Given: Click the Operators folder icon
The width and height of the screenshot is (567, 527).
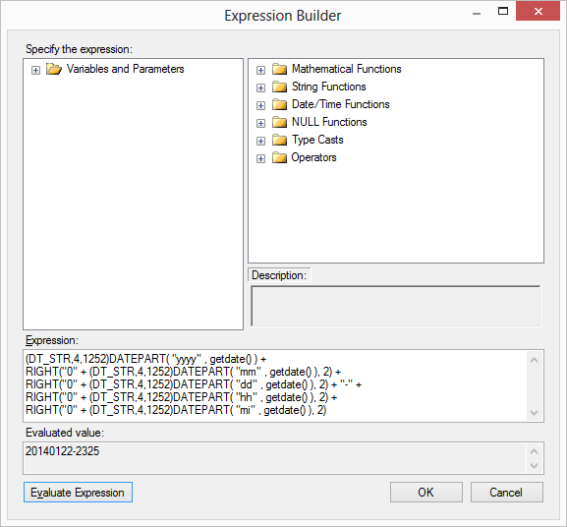Looking at the screenshot, I should tap(279, 157).
